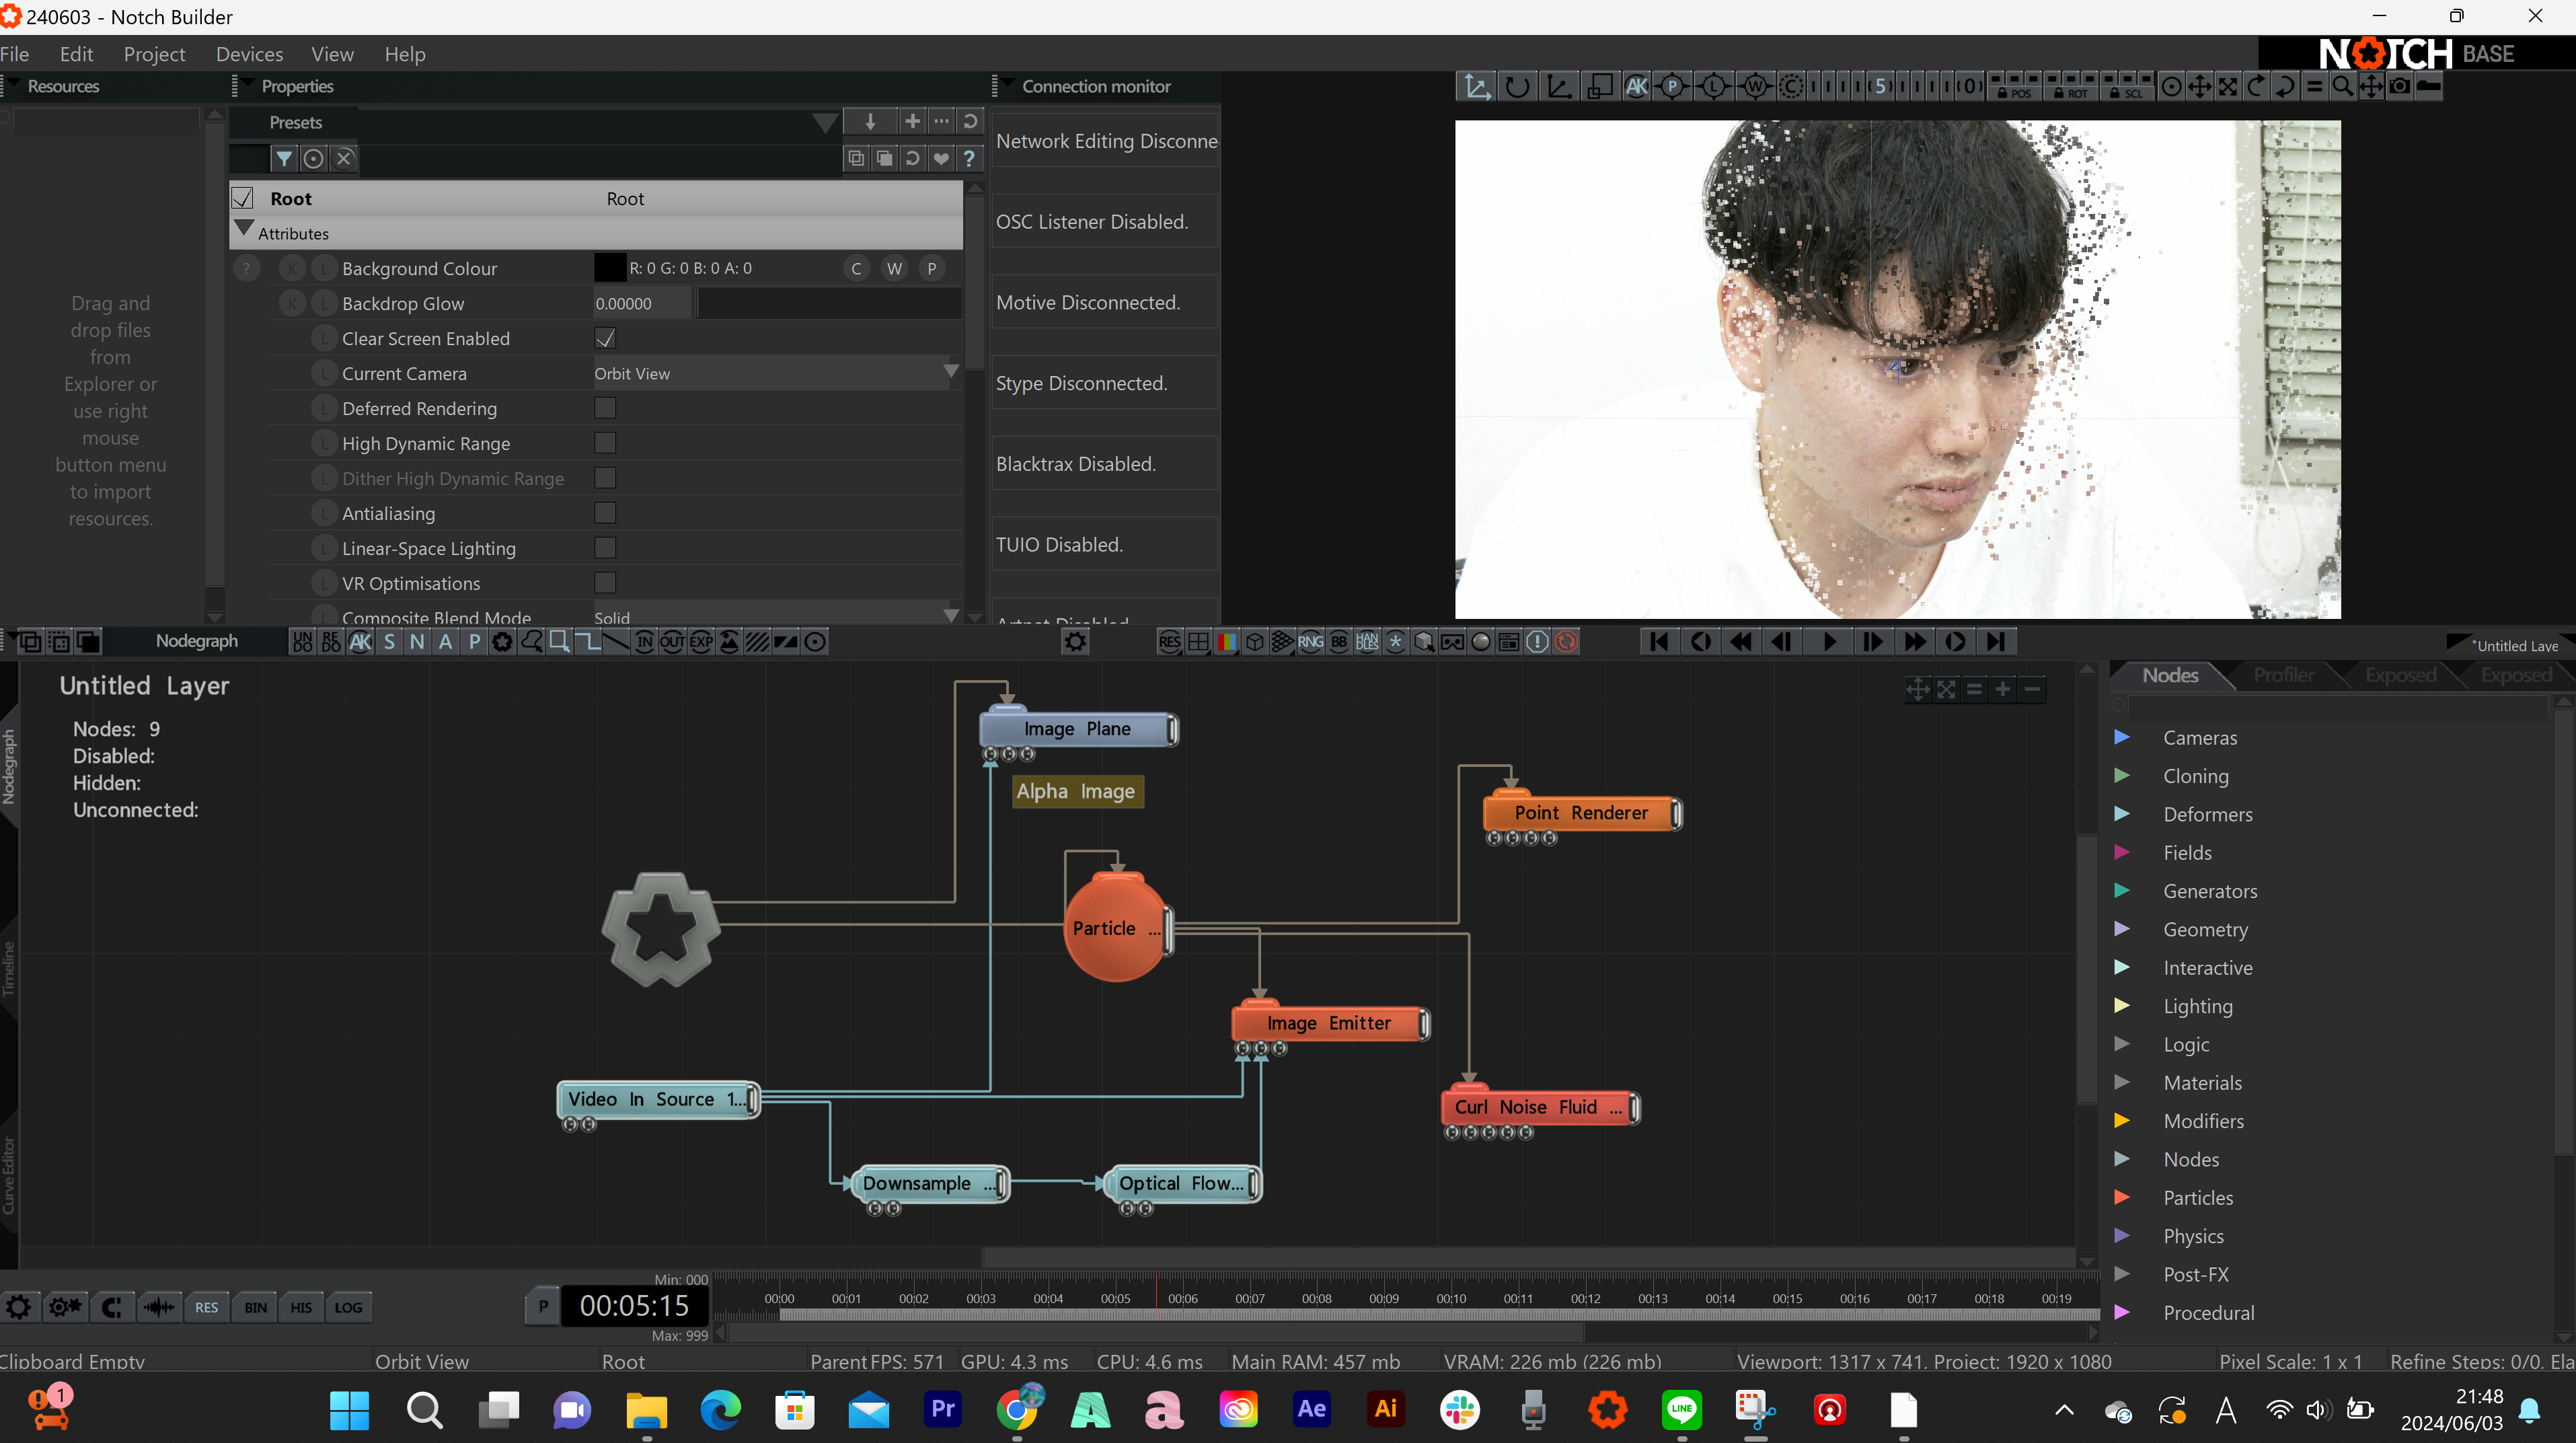Disable the Clear Screen Enabled checkbox

pos(605,338)
